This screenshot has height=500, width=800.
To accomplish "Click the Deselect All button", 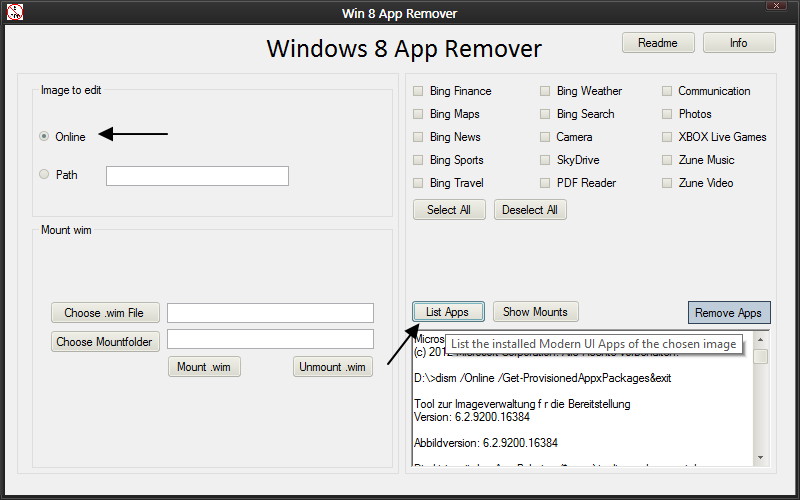I will (530, 210).
